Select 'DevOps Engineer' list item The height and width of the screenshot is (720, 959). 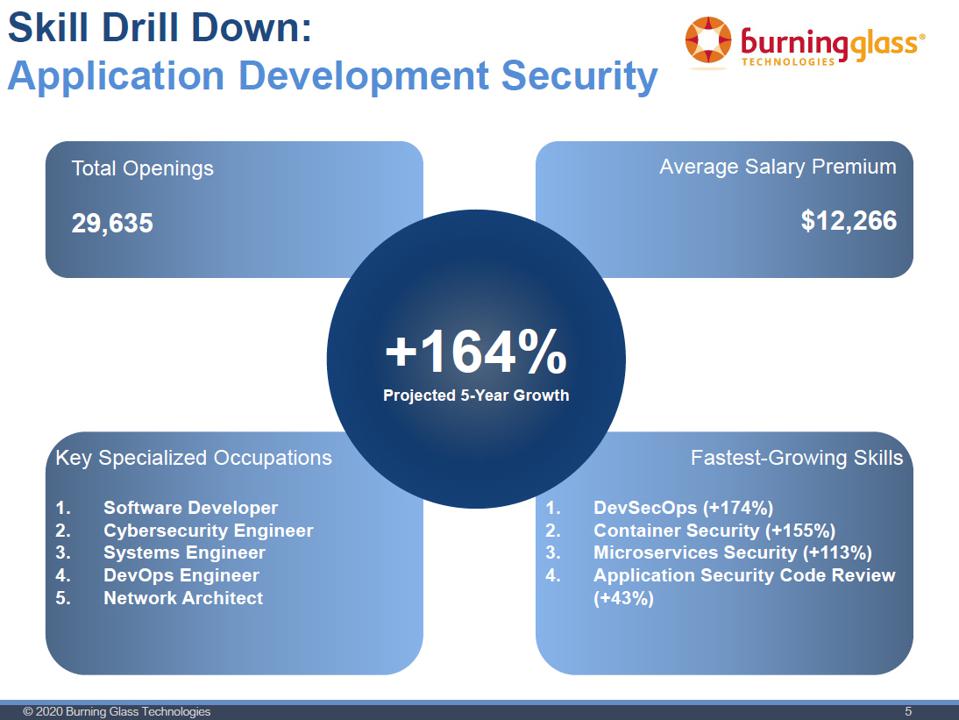click(x=181, y=575)
